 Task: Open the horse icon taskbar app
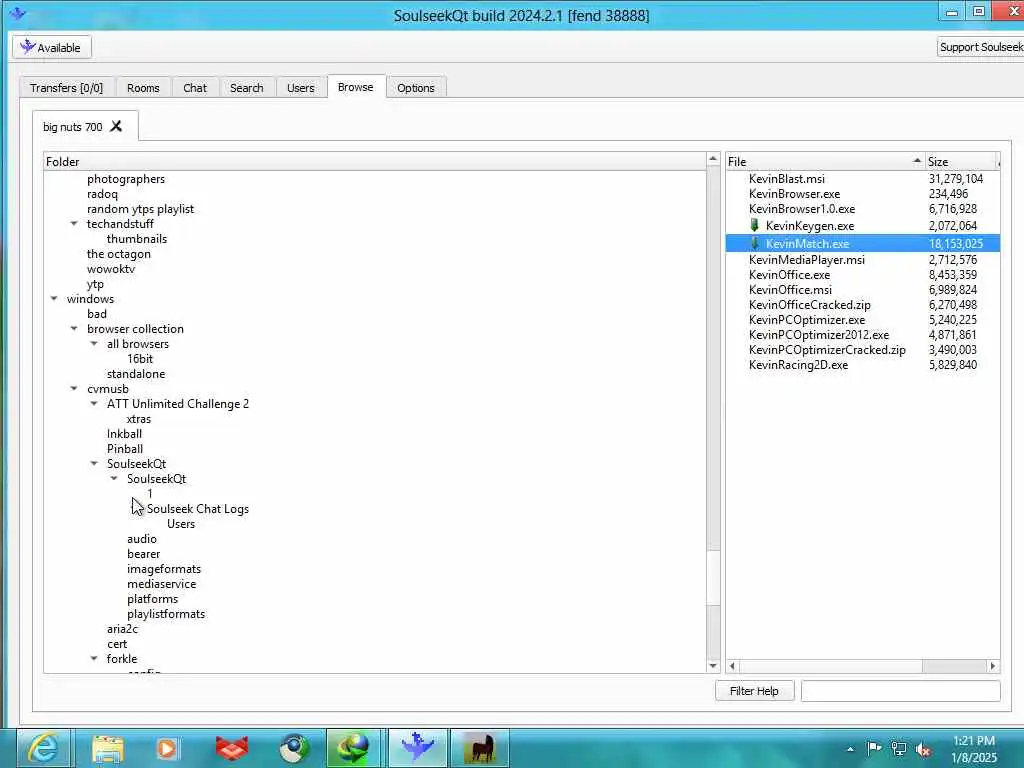pos(479,748)
